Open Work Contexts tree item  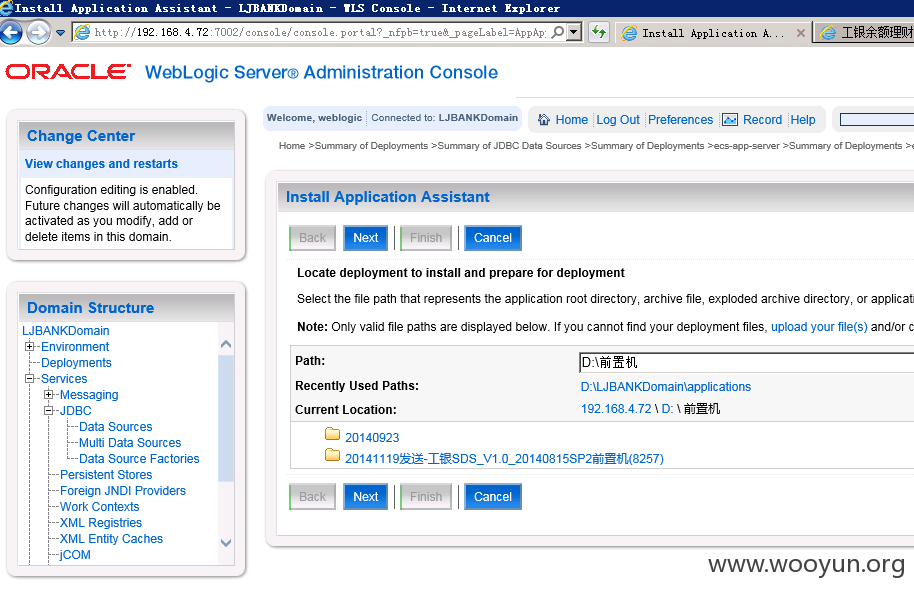click(x=99, y=507)
